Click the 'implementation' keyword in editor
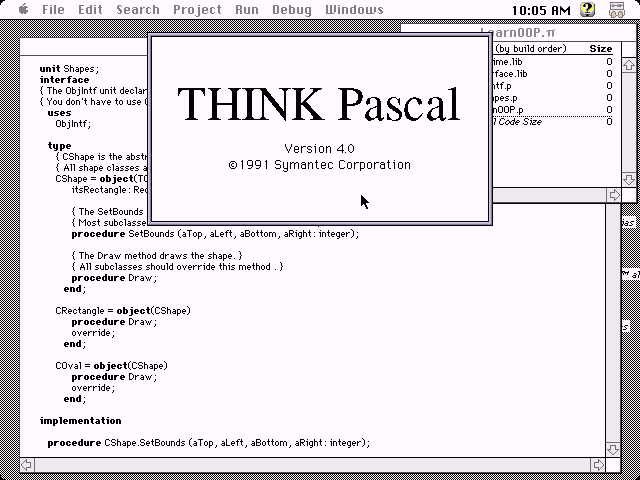 pos(80,421)
